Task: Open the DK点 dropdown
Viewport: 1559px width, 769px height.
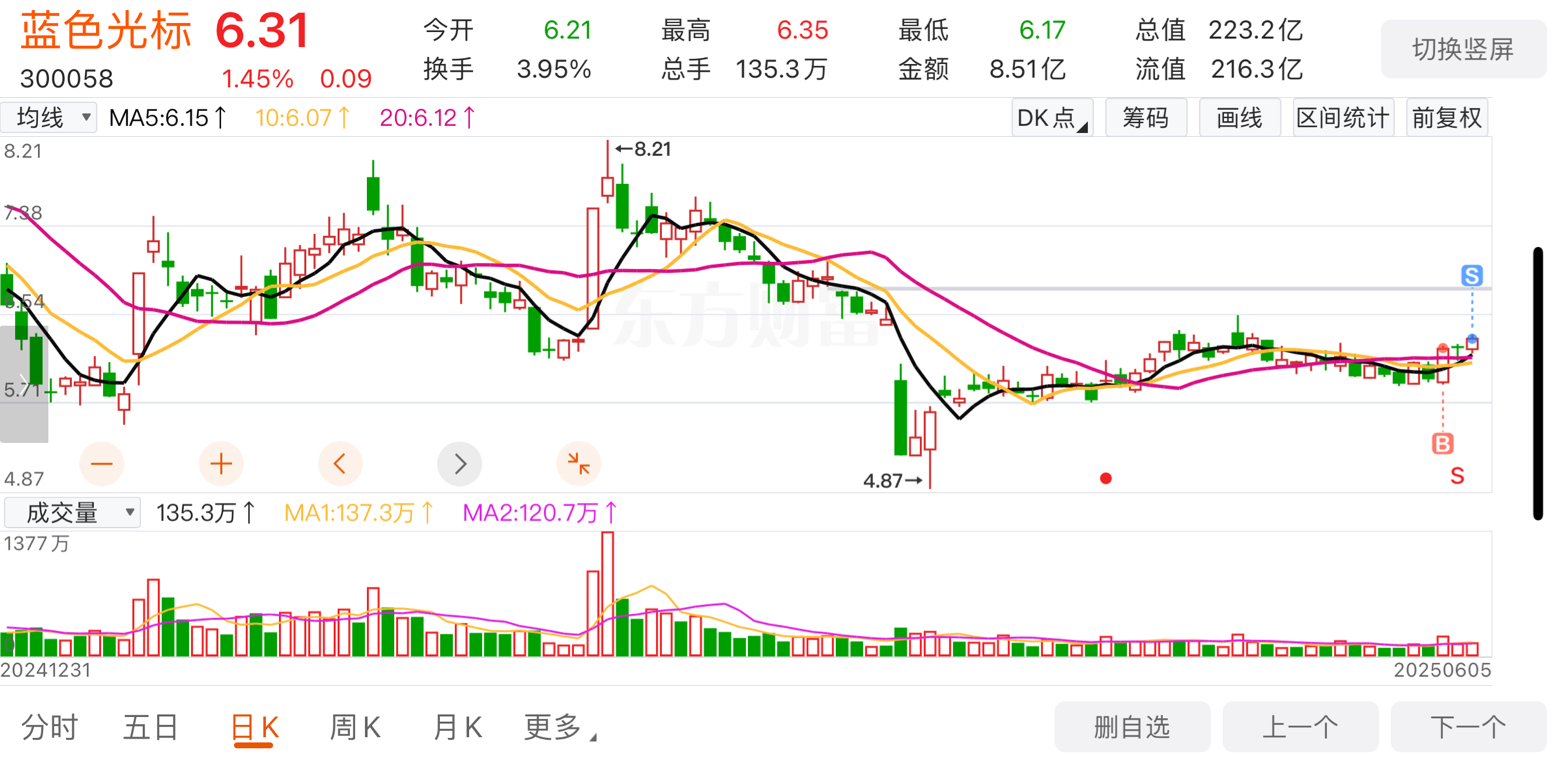Action: click(x=1052, y=118)
